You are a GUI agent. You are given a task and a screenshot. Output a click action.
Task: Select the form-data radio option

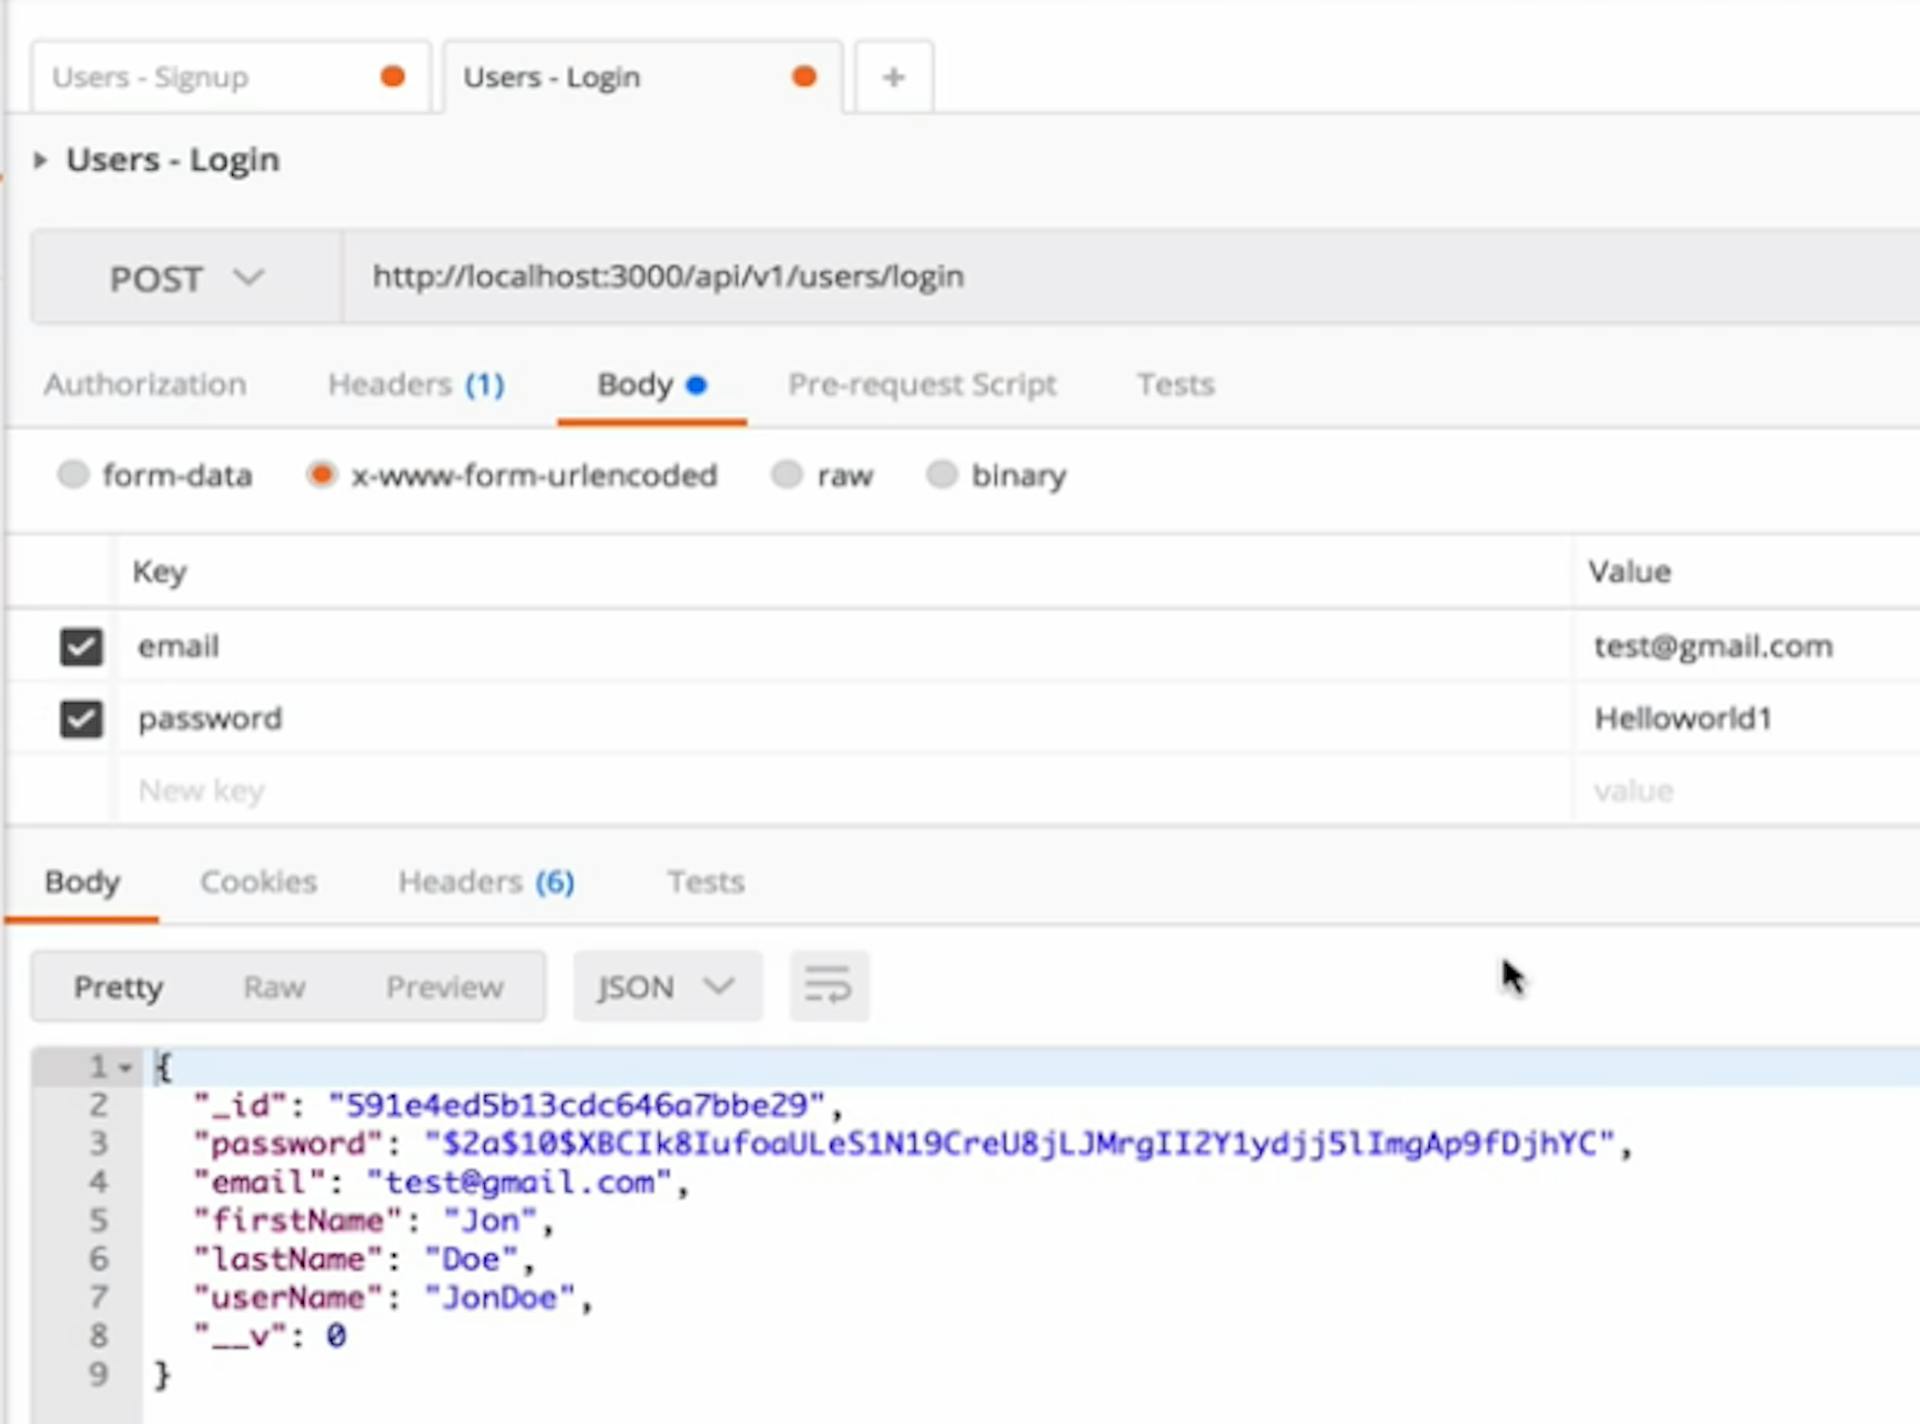tap(74, 474)
